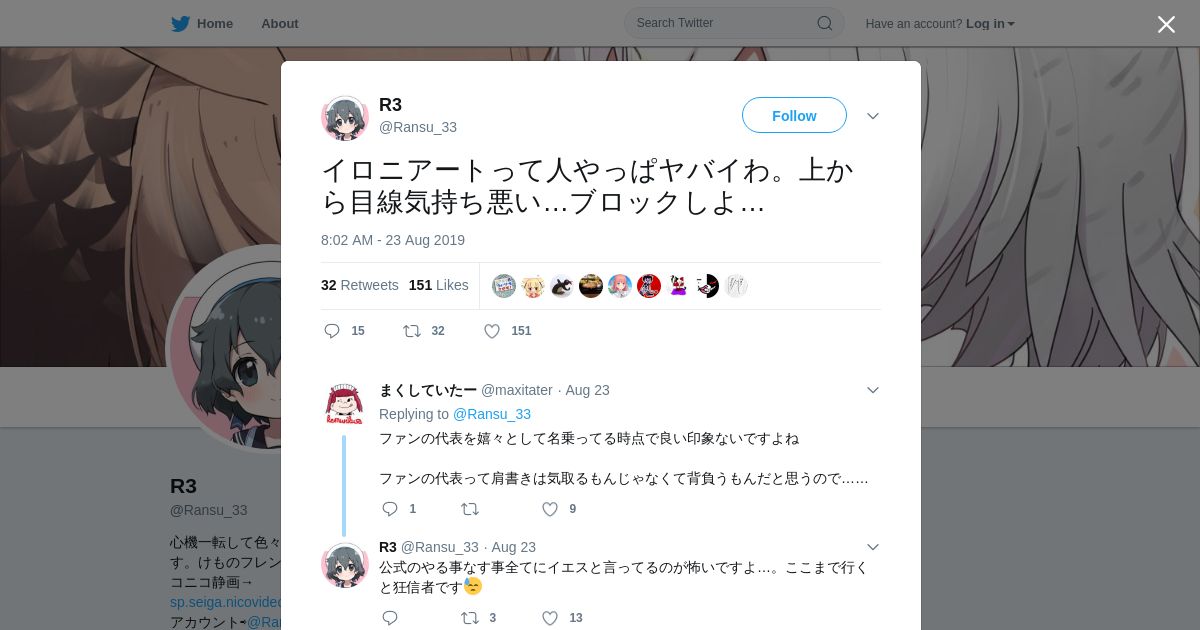Image resolution: width=1200 pixels, height=630 pixels.
Task: Click the search magnifier icon
Action: (x=825, y=23)
